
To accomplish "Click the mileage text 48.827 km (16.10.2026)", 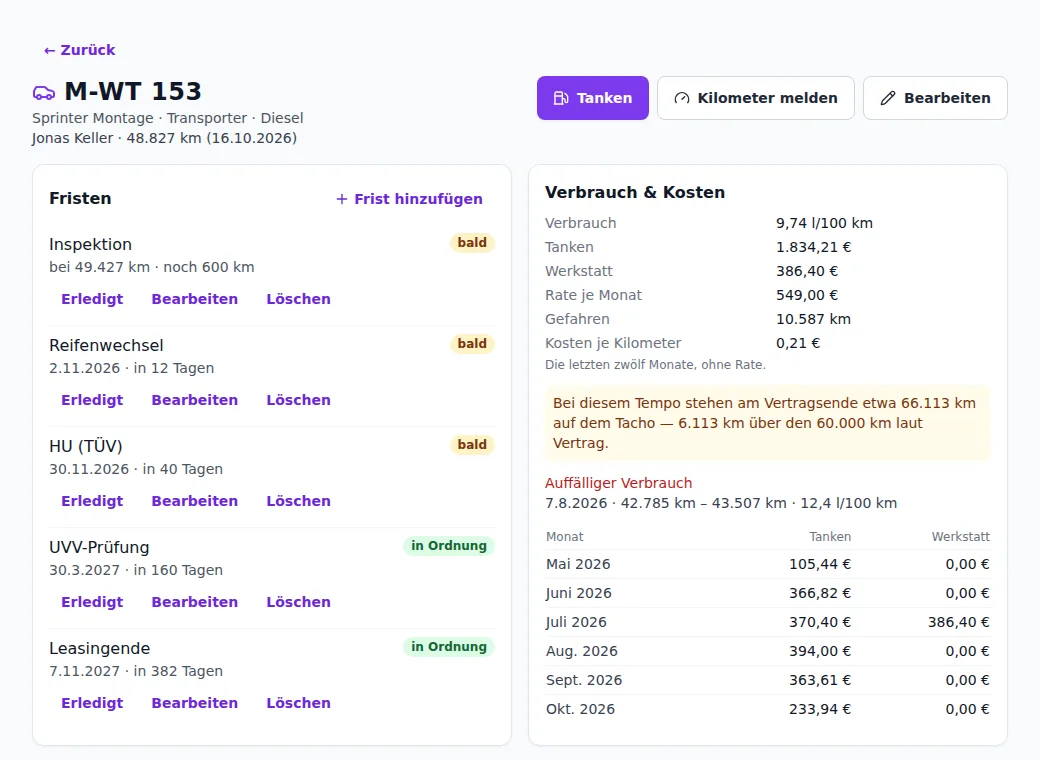I will pyautogui.click(x=212, y=138).
